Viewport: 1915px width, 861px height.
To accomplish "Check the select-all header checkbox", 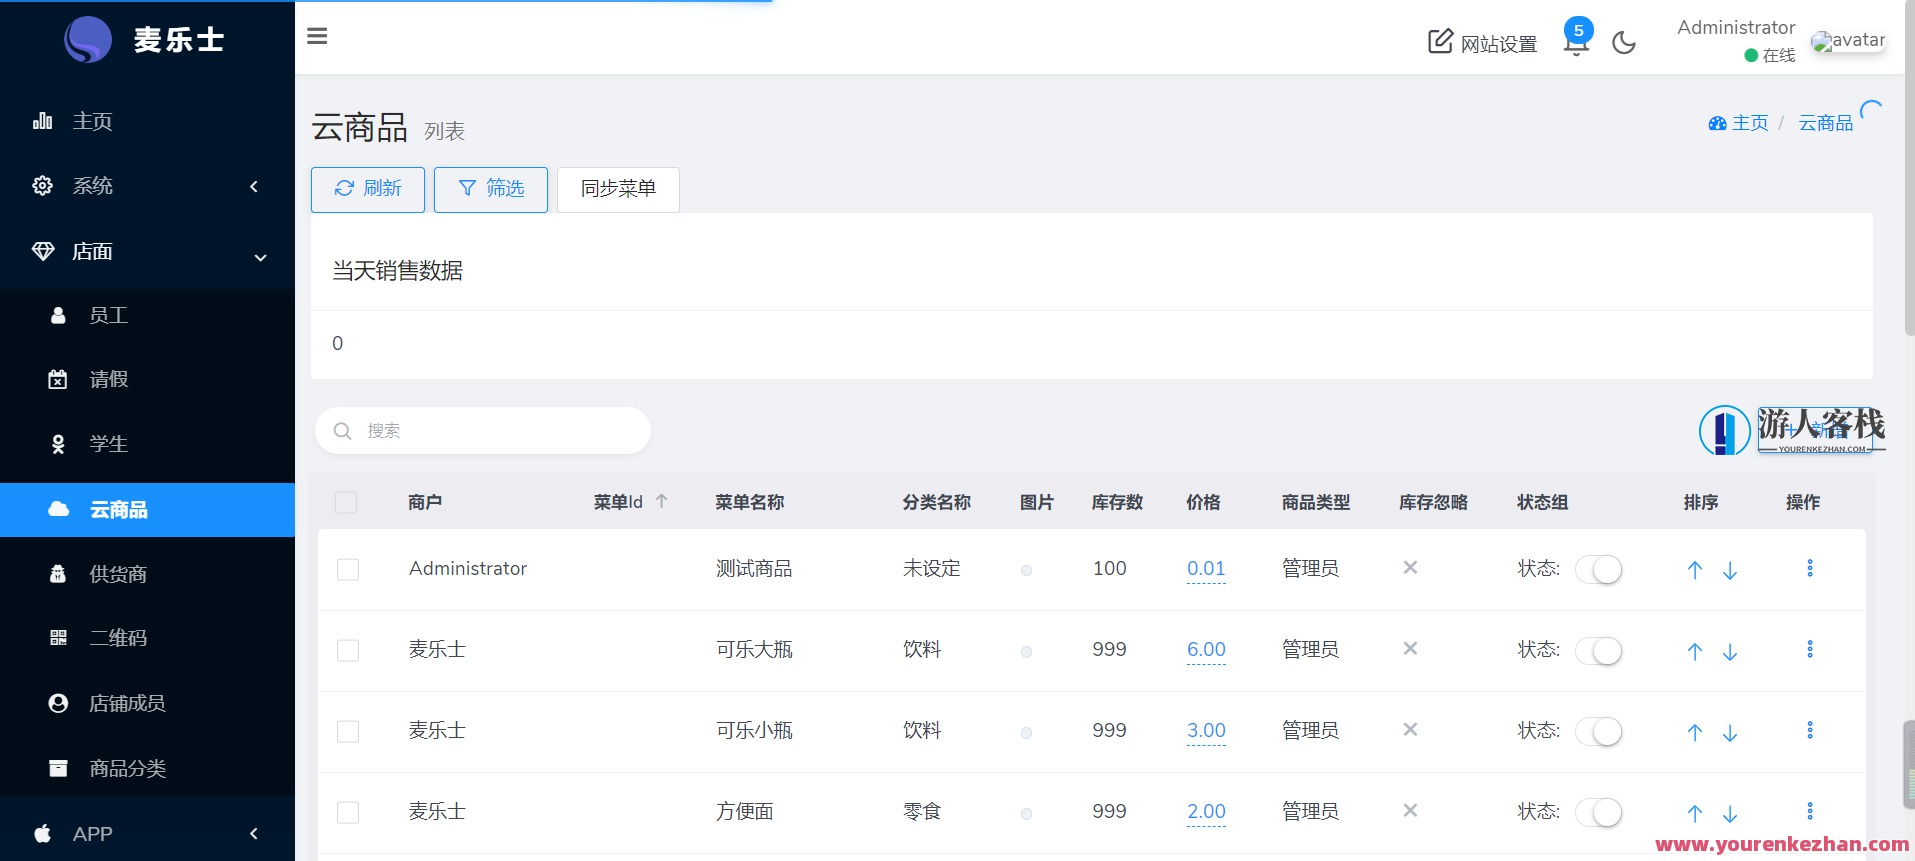I will (x=346, y=502).
